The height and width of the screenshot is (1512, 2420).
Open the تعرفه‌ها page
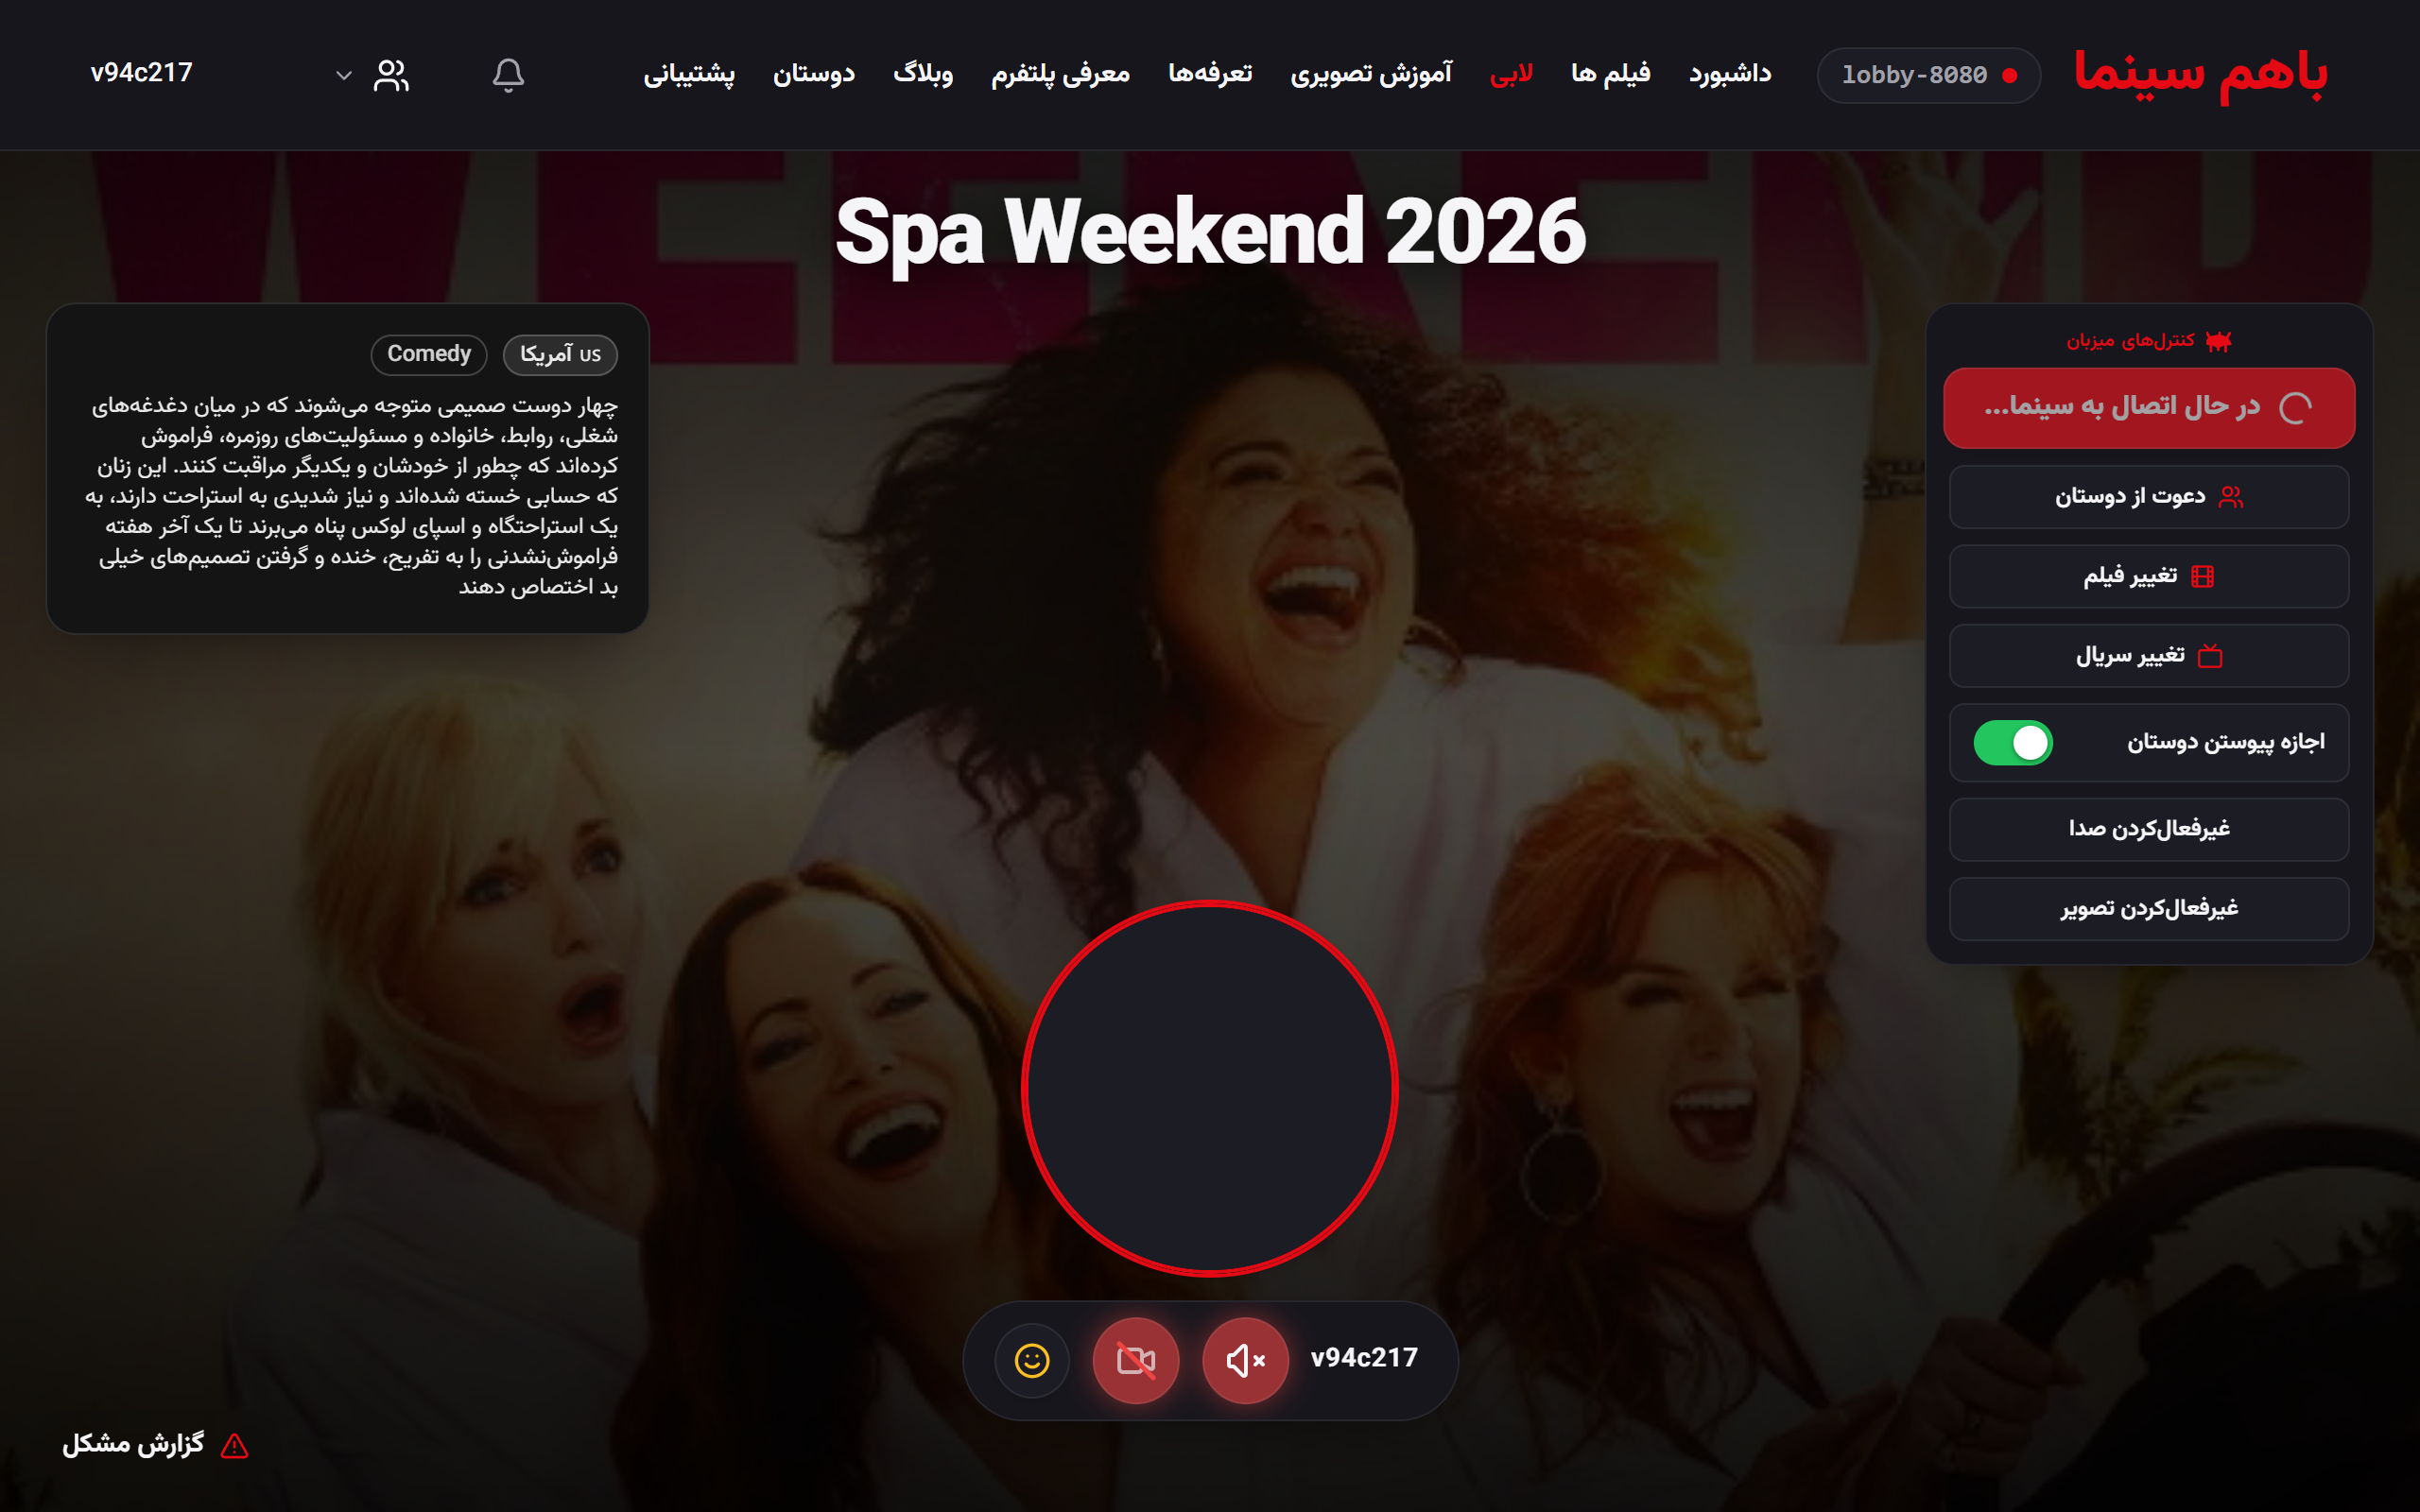point(1210,74)
